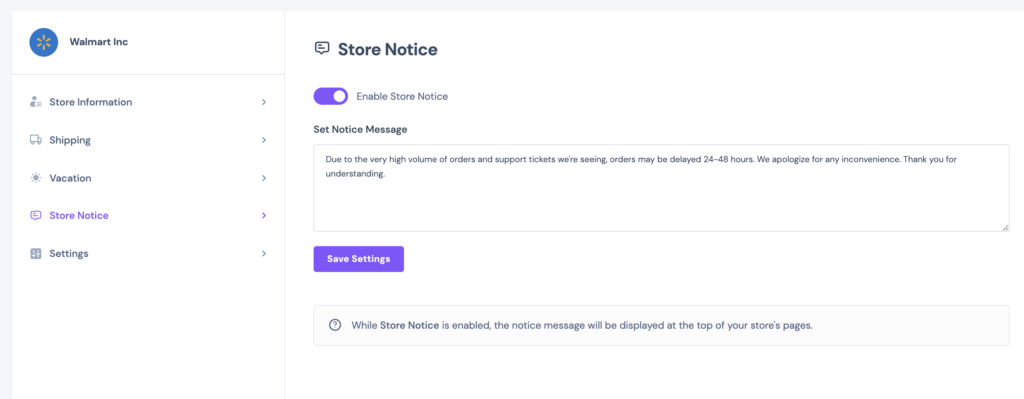Open the Shipping menu item
The height and width of the screenshot is (399, 1024).
(148, 140)
